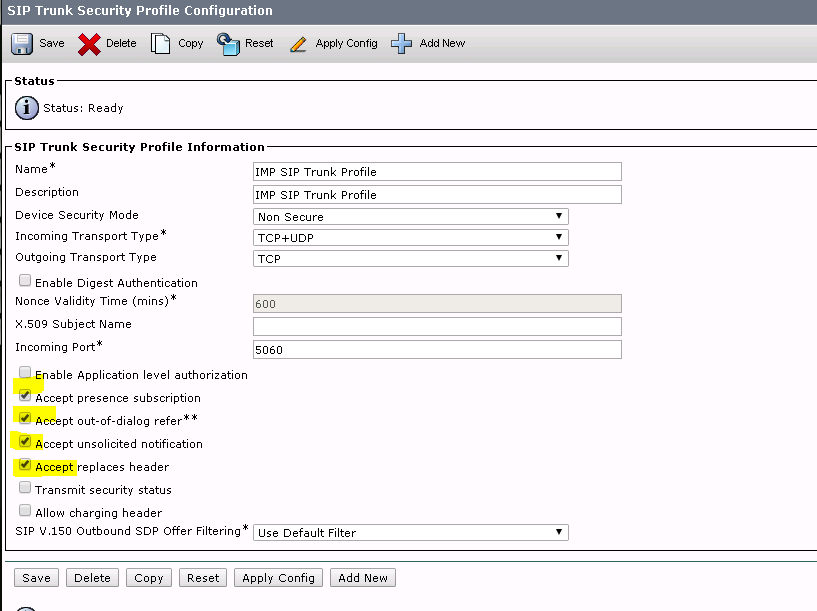Image resolution: width=817 pixels, height=611 pixels.
Task: Check Allow charging header box
Action: tap(24, 510)
